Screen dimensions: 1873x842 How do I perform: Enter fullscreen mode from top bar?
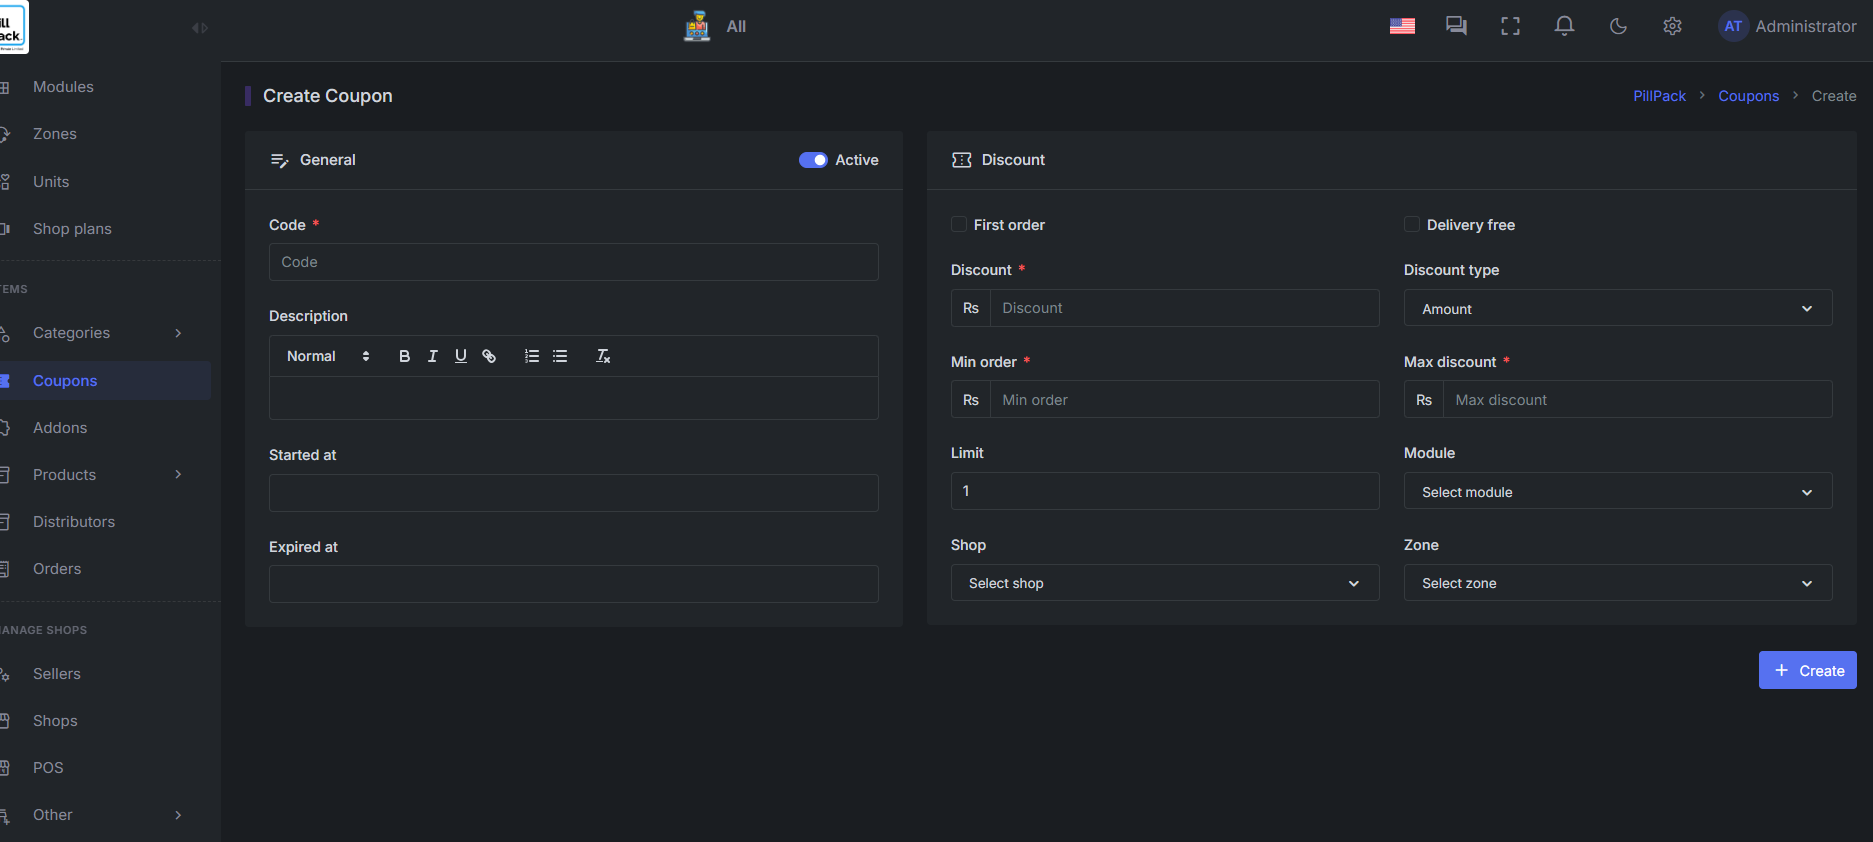1510,27
